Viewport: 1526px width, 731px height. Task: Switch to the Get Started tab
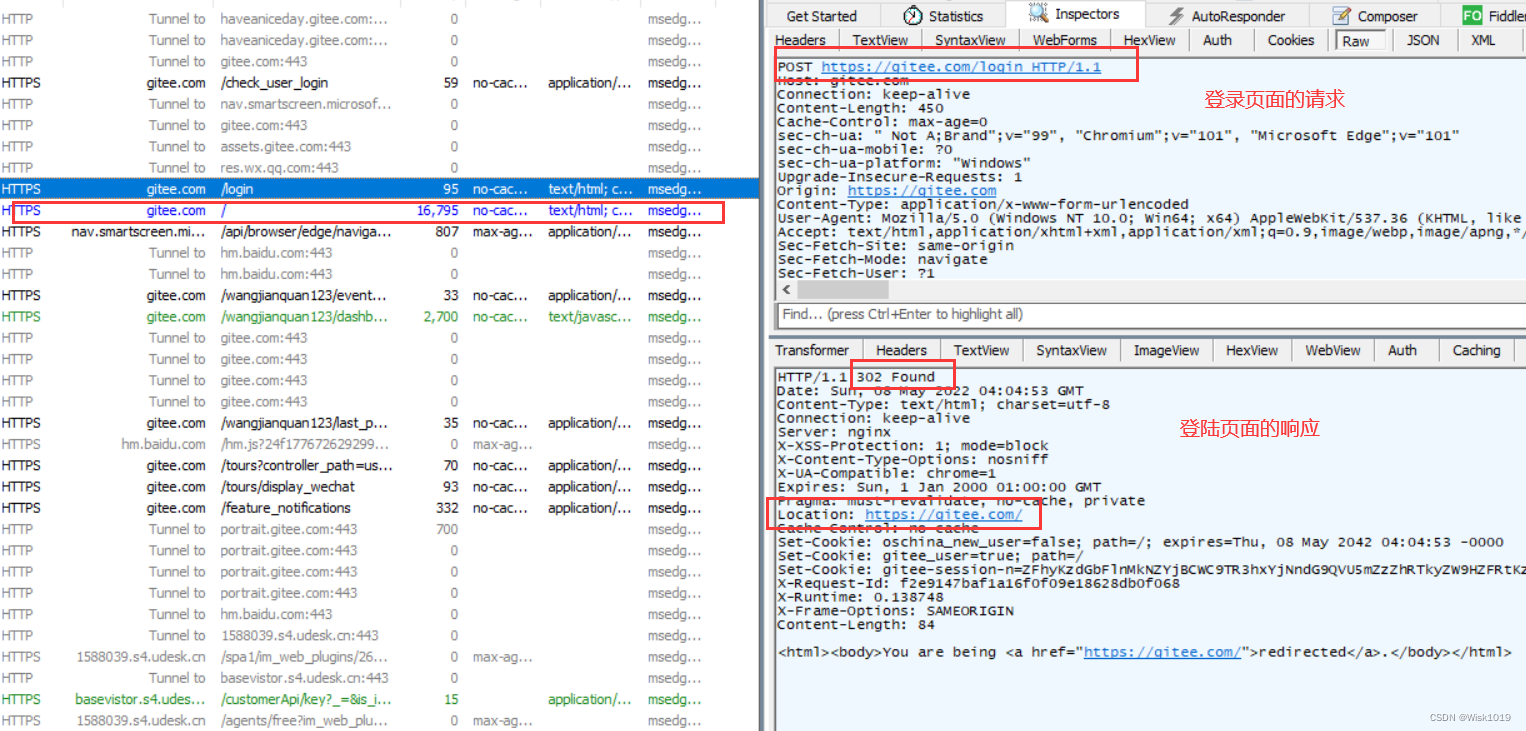pos(821,16)
